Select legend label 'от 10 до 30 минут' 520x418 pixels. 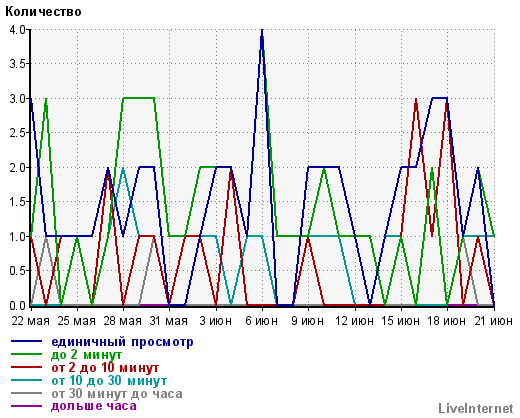coord(109,380)
